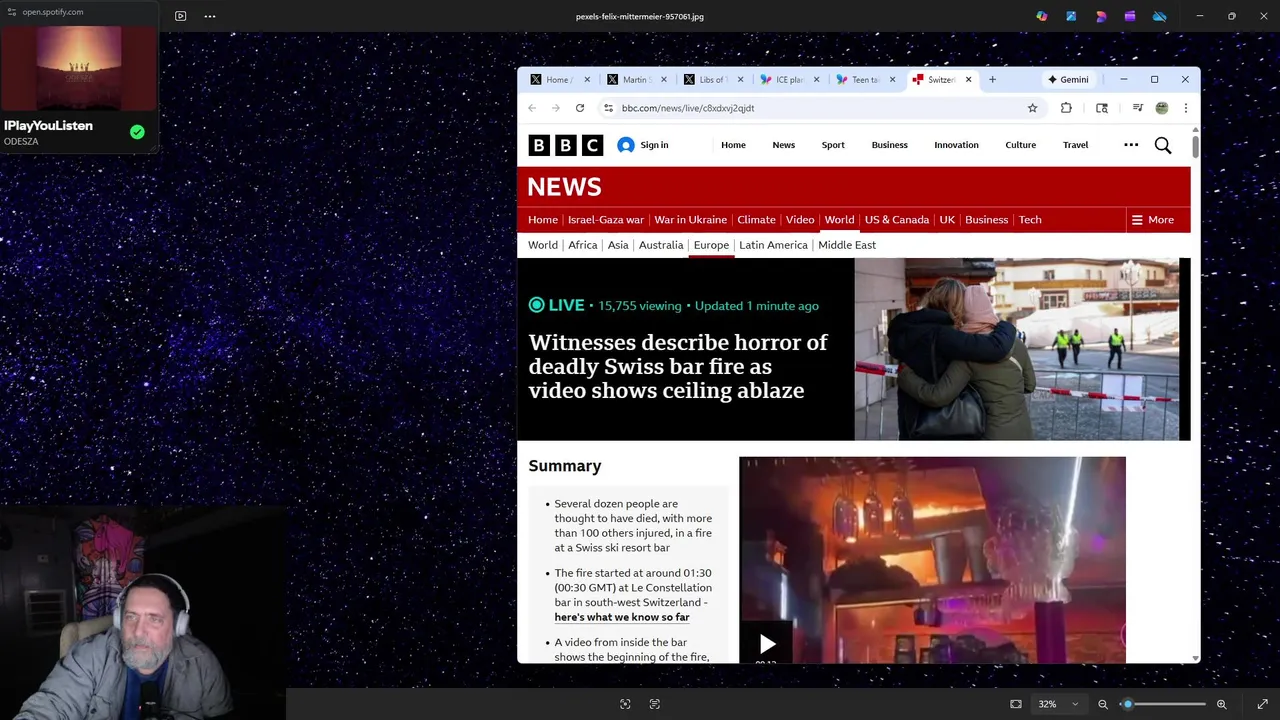Screen dimensions: 1280x720
Task: Open the image editor icon in Photos title bar
Action: click(x=1071, y=16)
